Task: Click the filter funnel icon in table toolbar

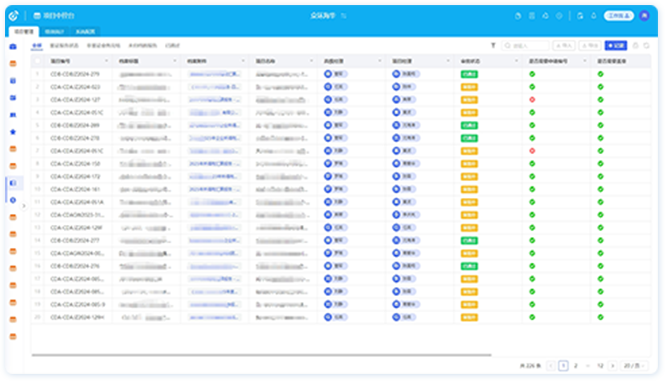Action: 493,45
